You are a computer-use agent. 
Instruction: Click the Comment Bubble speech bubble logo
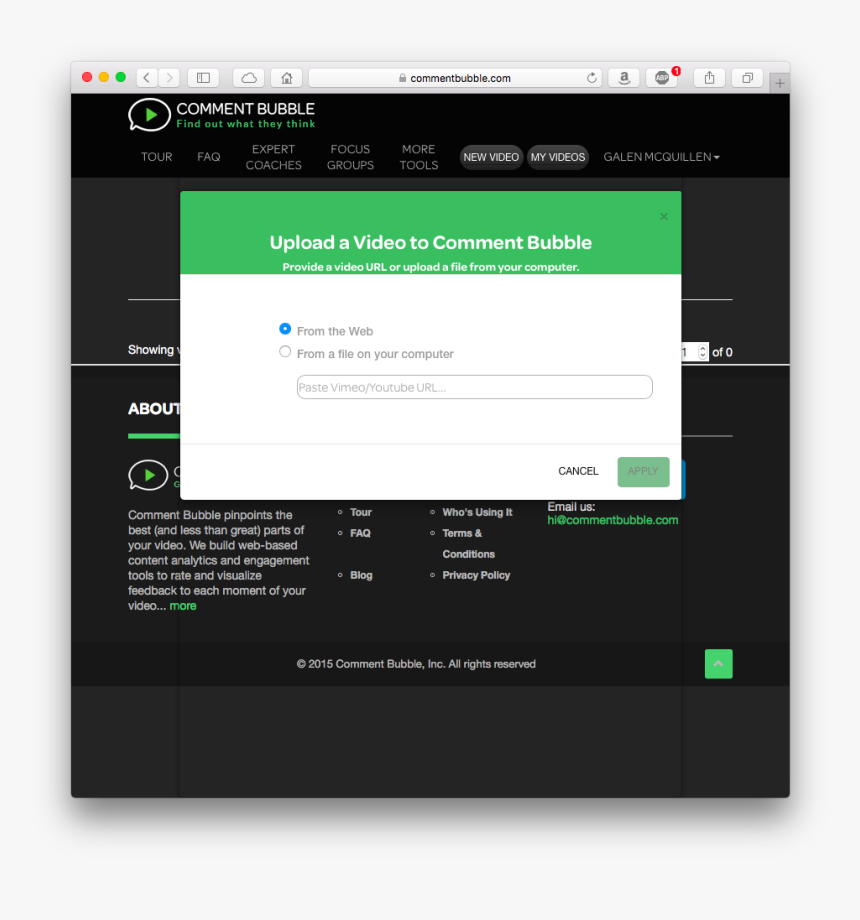tap(149, 115)
